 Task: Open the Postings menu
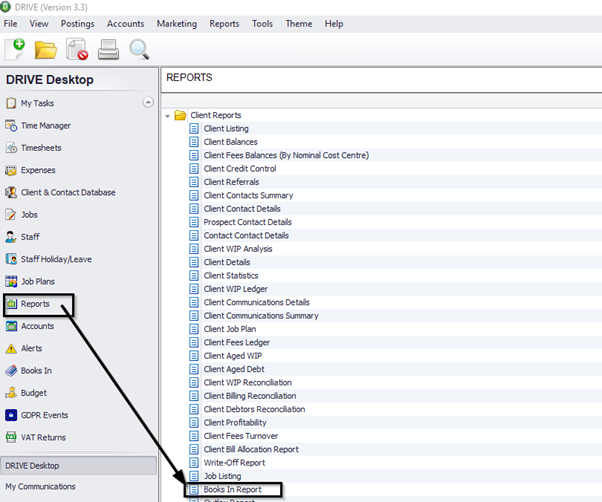click(78, 24)
